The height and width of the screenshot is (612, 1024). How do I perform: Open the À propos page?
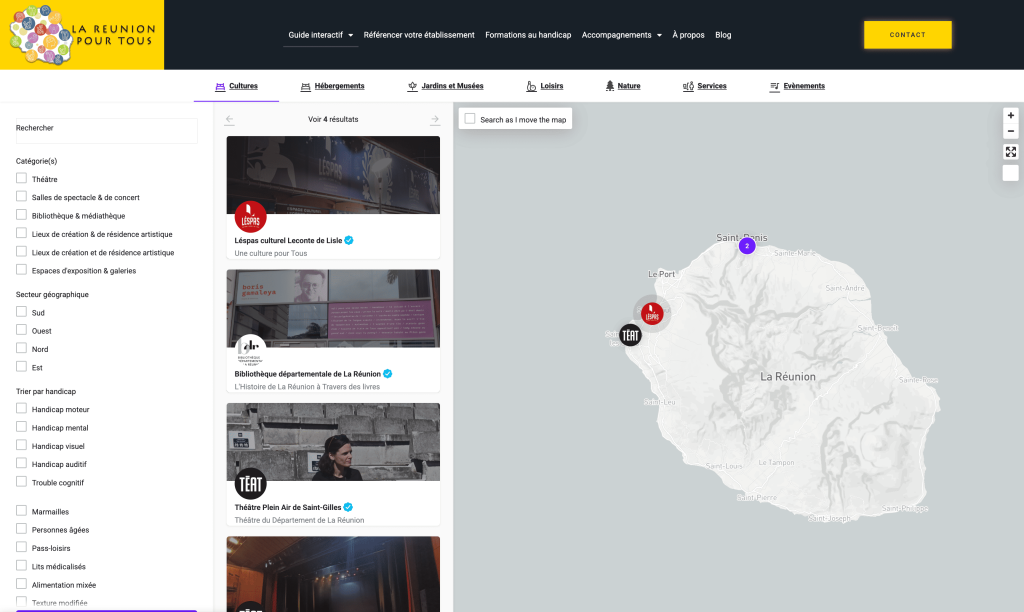pyautogui.click(x=688, y=35)
